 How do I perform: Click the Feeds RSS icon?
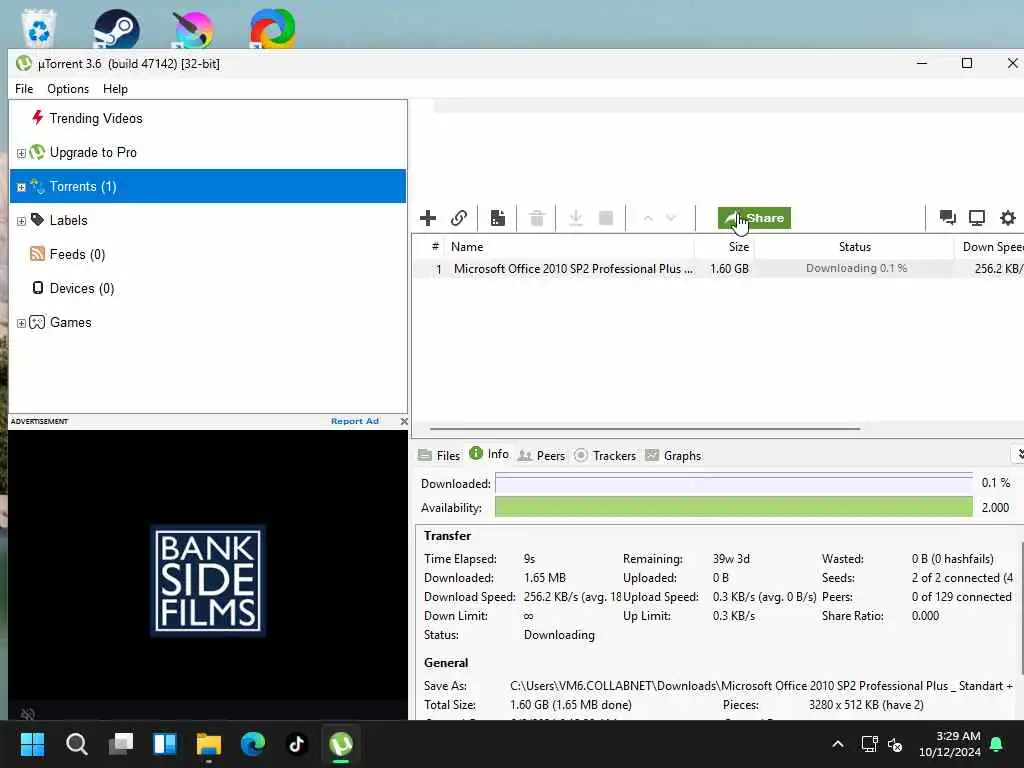point(37,253)
